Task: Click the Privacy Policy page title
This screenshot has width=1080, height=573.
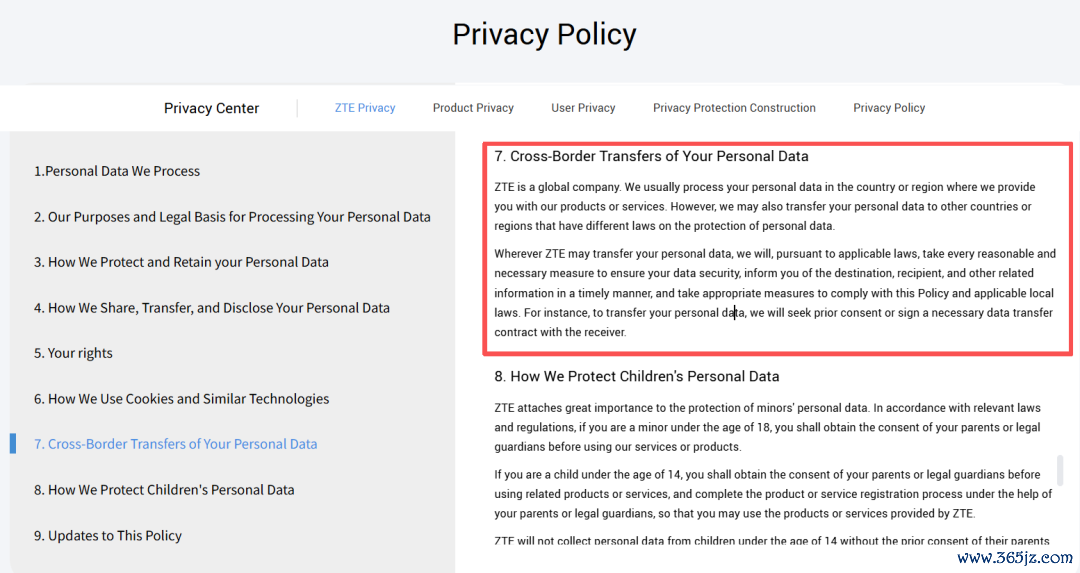Action: point(544,34)
